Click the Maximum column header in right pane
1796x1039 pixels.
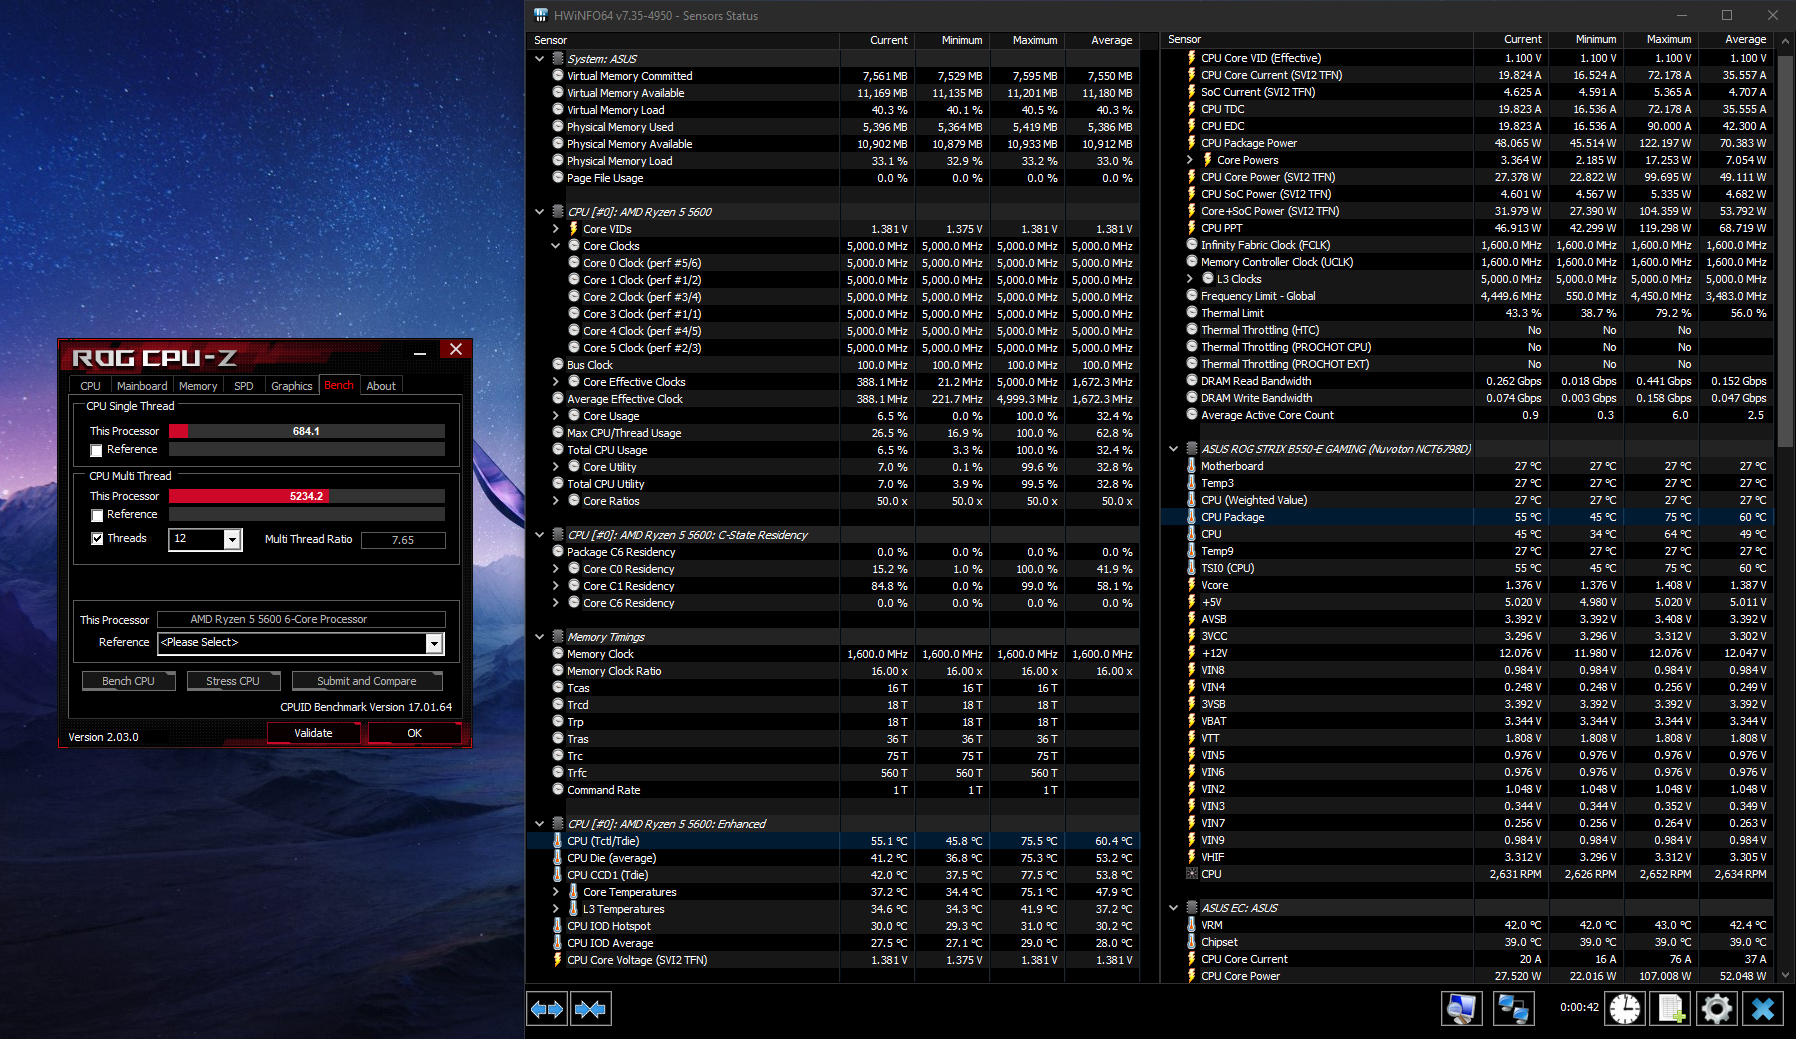point(1661,40)
